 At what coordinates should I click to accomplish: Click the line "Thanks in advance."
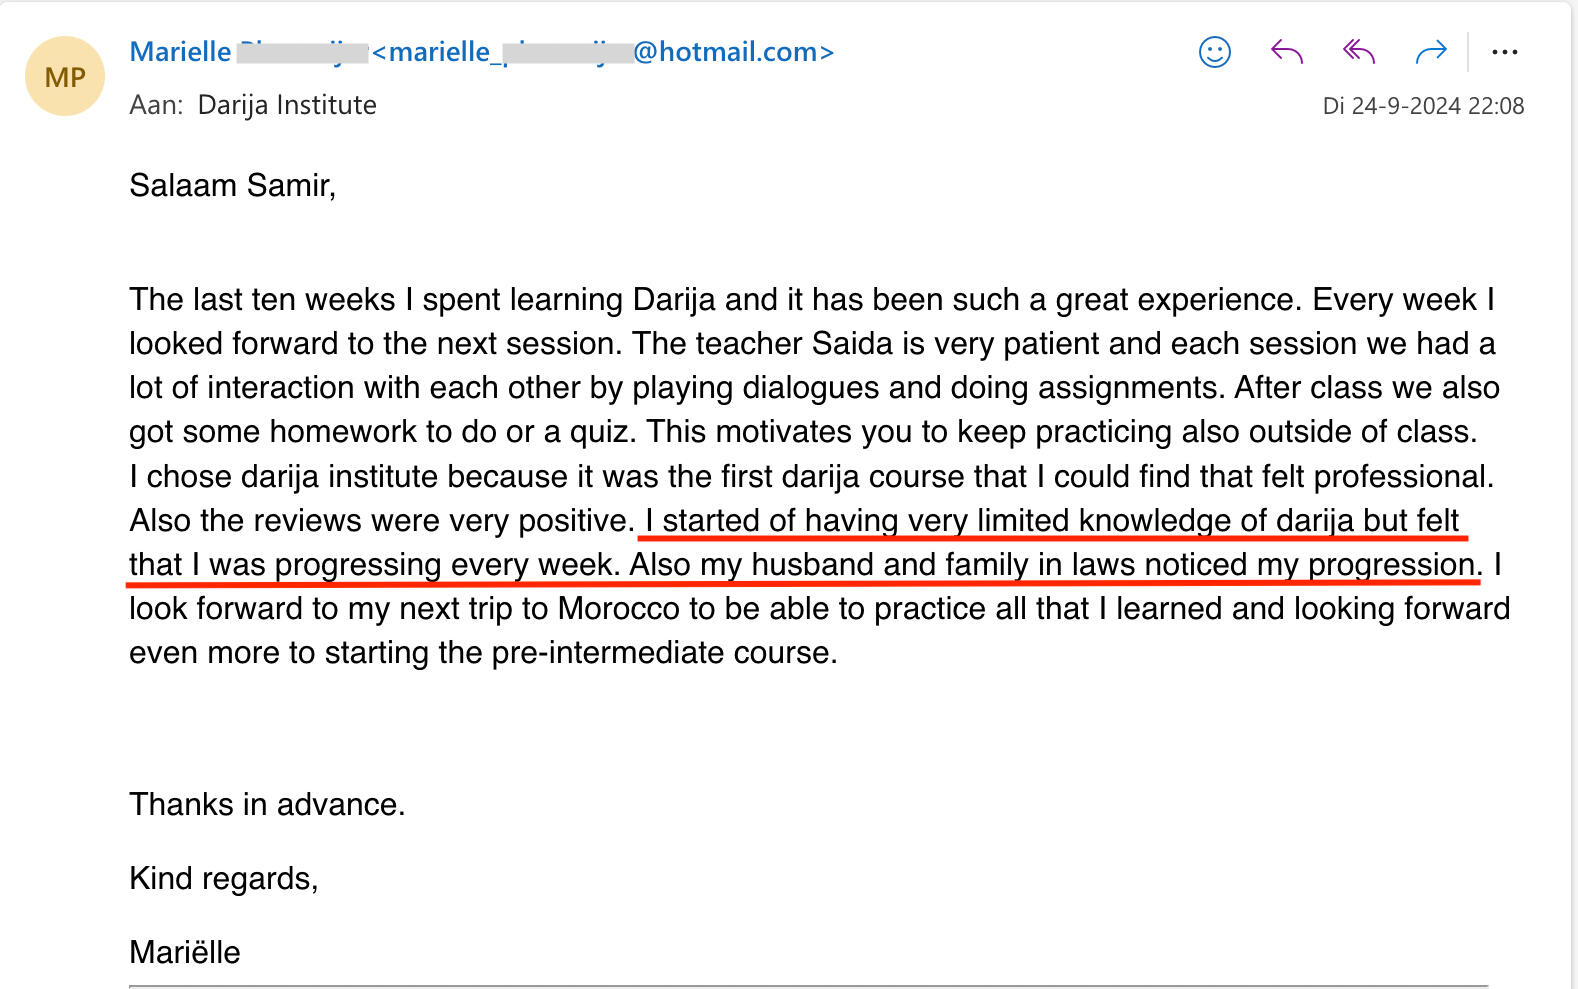point(267,805)
